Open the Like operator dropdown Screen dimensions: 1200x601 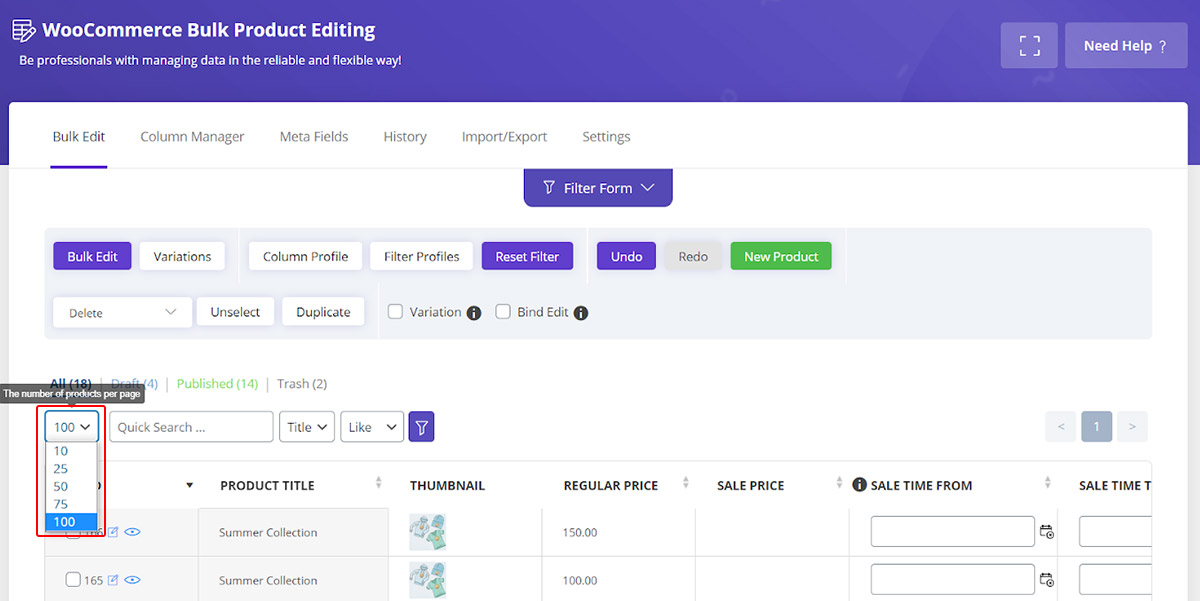coord(372,427)
